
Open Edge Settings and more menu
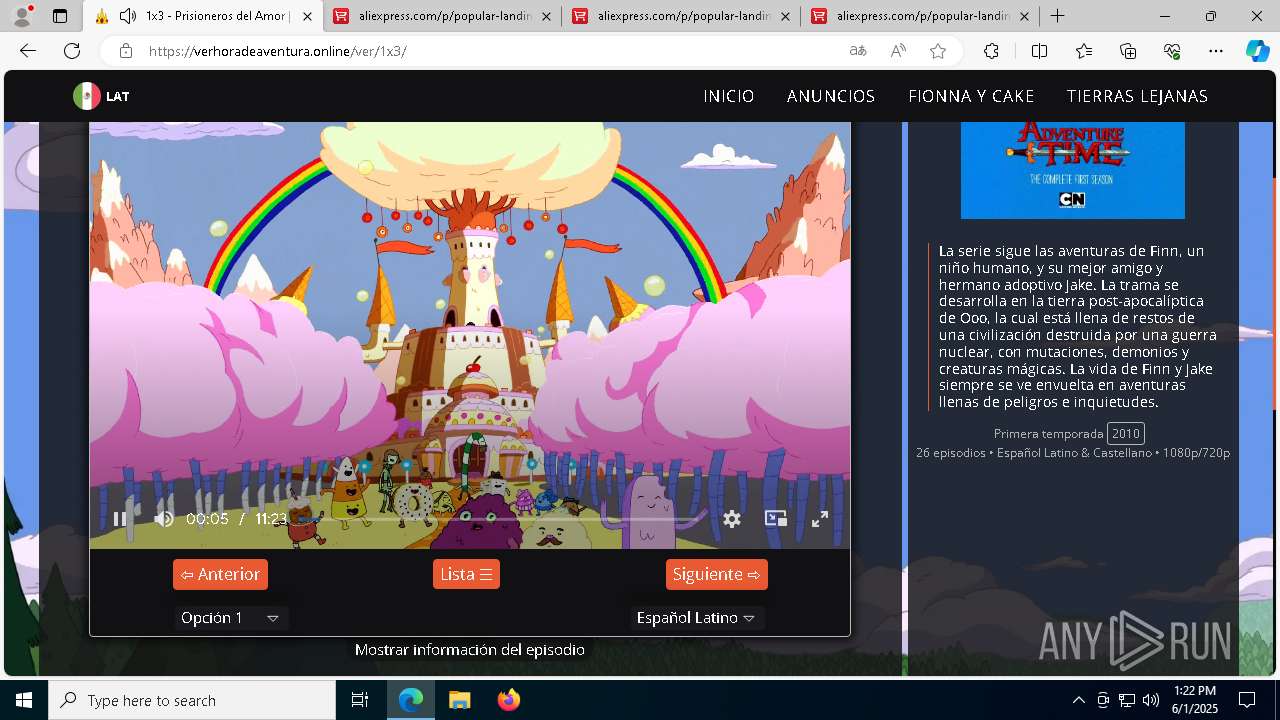pos(1216,51)
